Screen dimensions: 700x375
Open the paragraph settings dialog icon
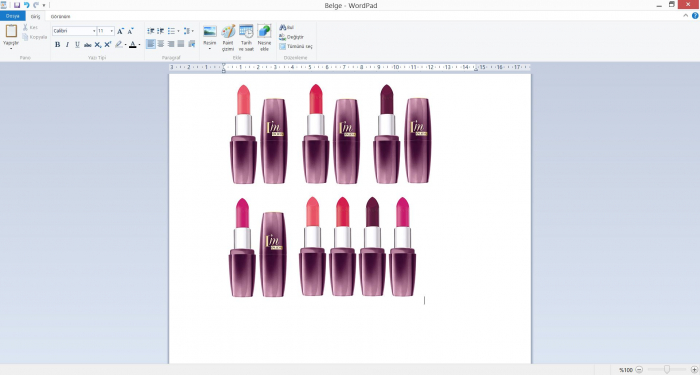192,44
